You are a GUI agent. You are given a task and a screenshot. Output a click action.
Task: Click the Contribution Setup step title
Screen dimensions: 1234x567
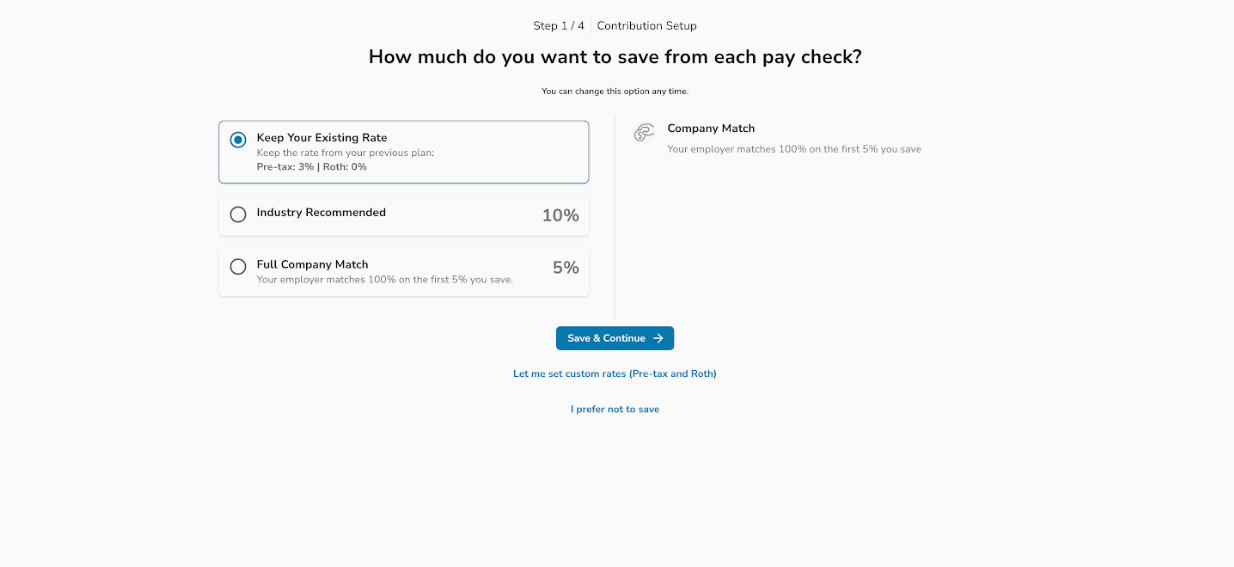[647, 26]
